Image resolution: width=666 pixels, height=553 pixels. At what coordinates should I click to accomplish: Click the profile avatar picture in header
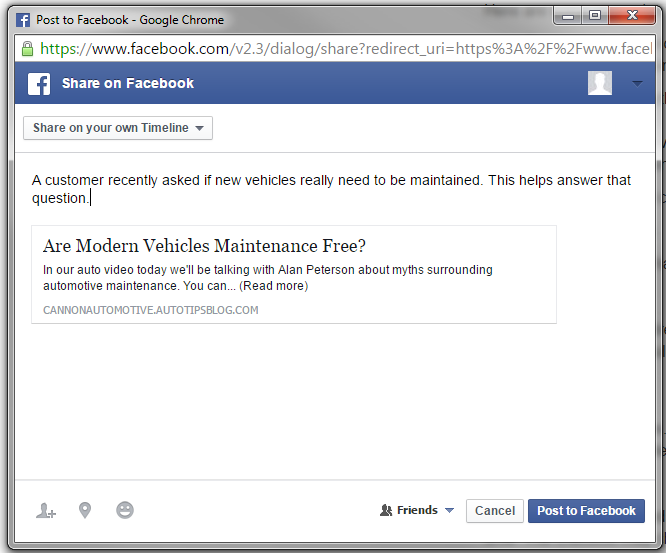(600, 83)
